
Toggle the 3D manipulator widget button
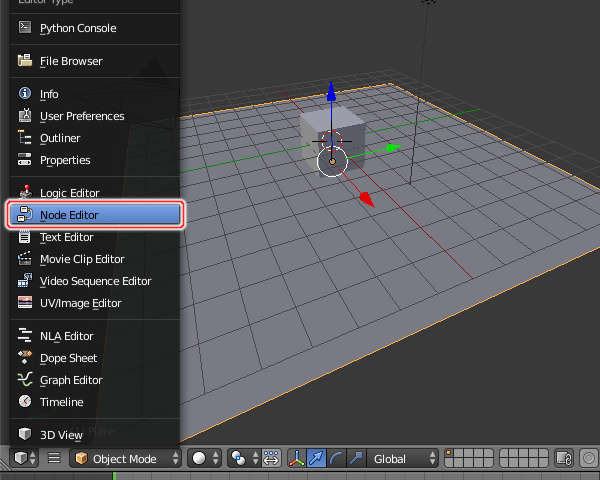tap(297, 459)
